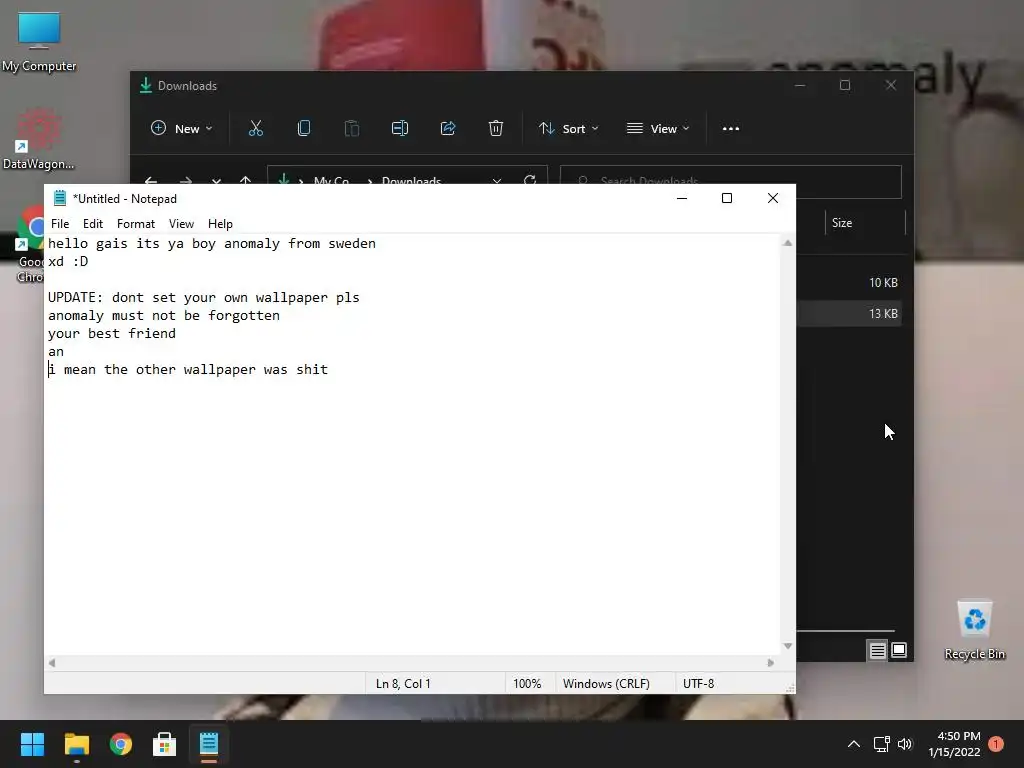Click the line "i mean the other wallpaper was shit"

click(x=188, y=370)
